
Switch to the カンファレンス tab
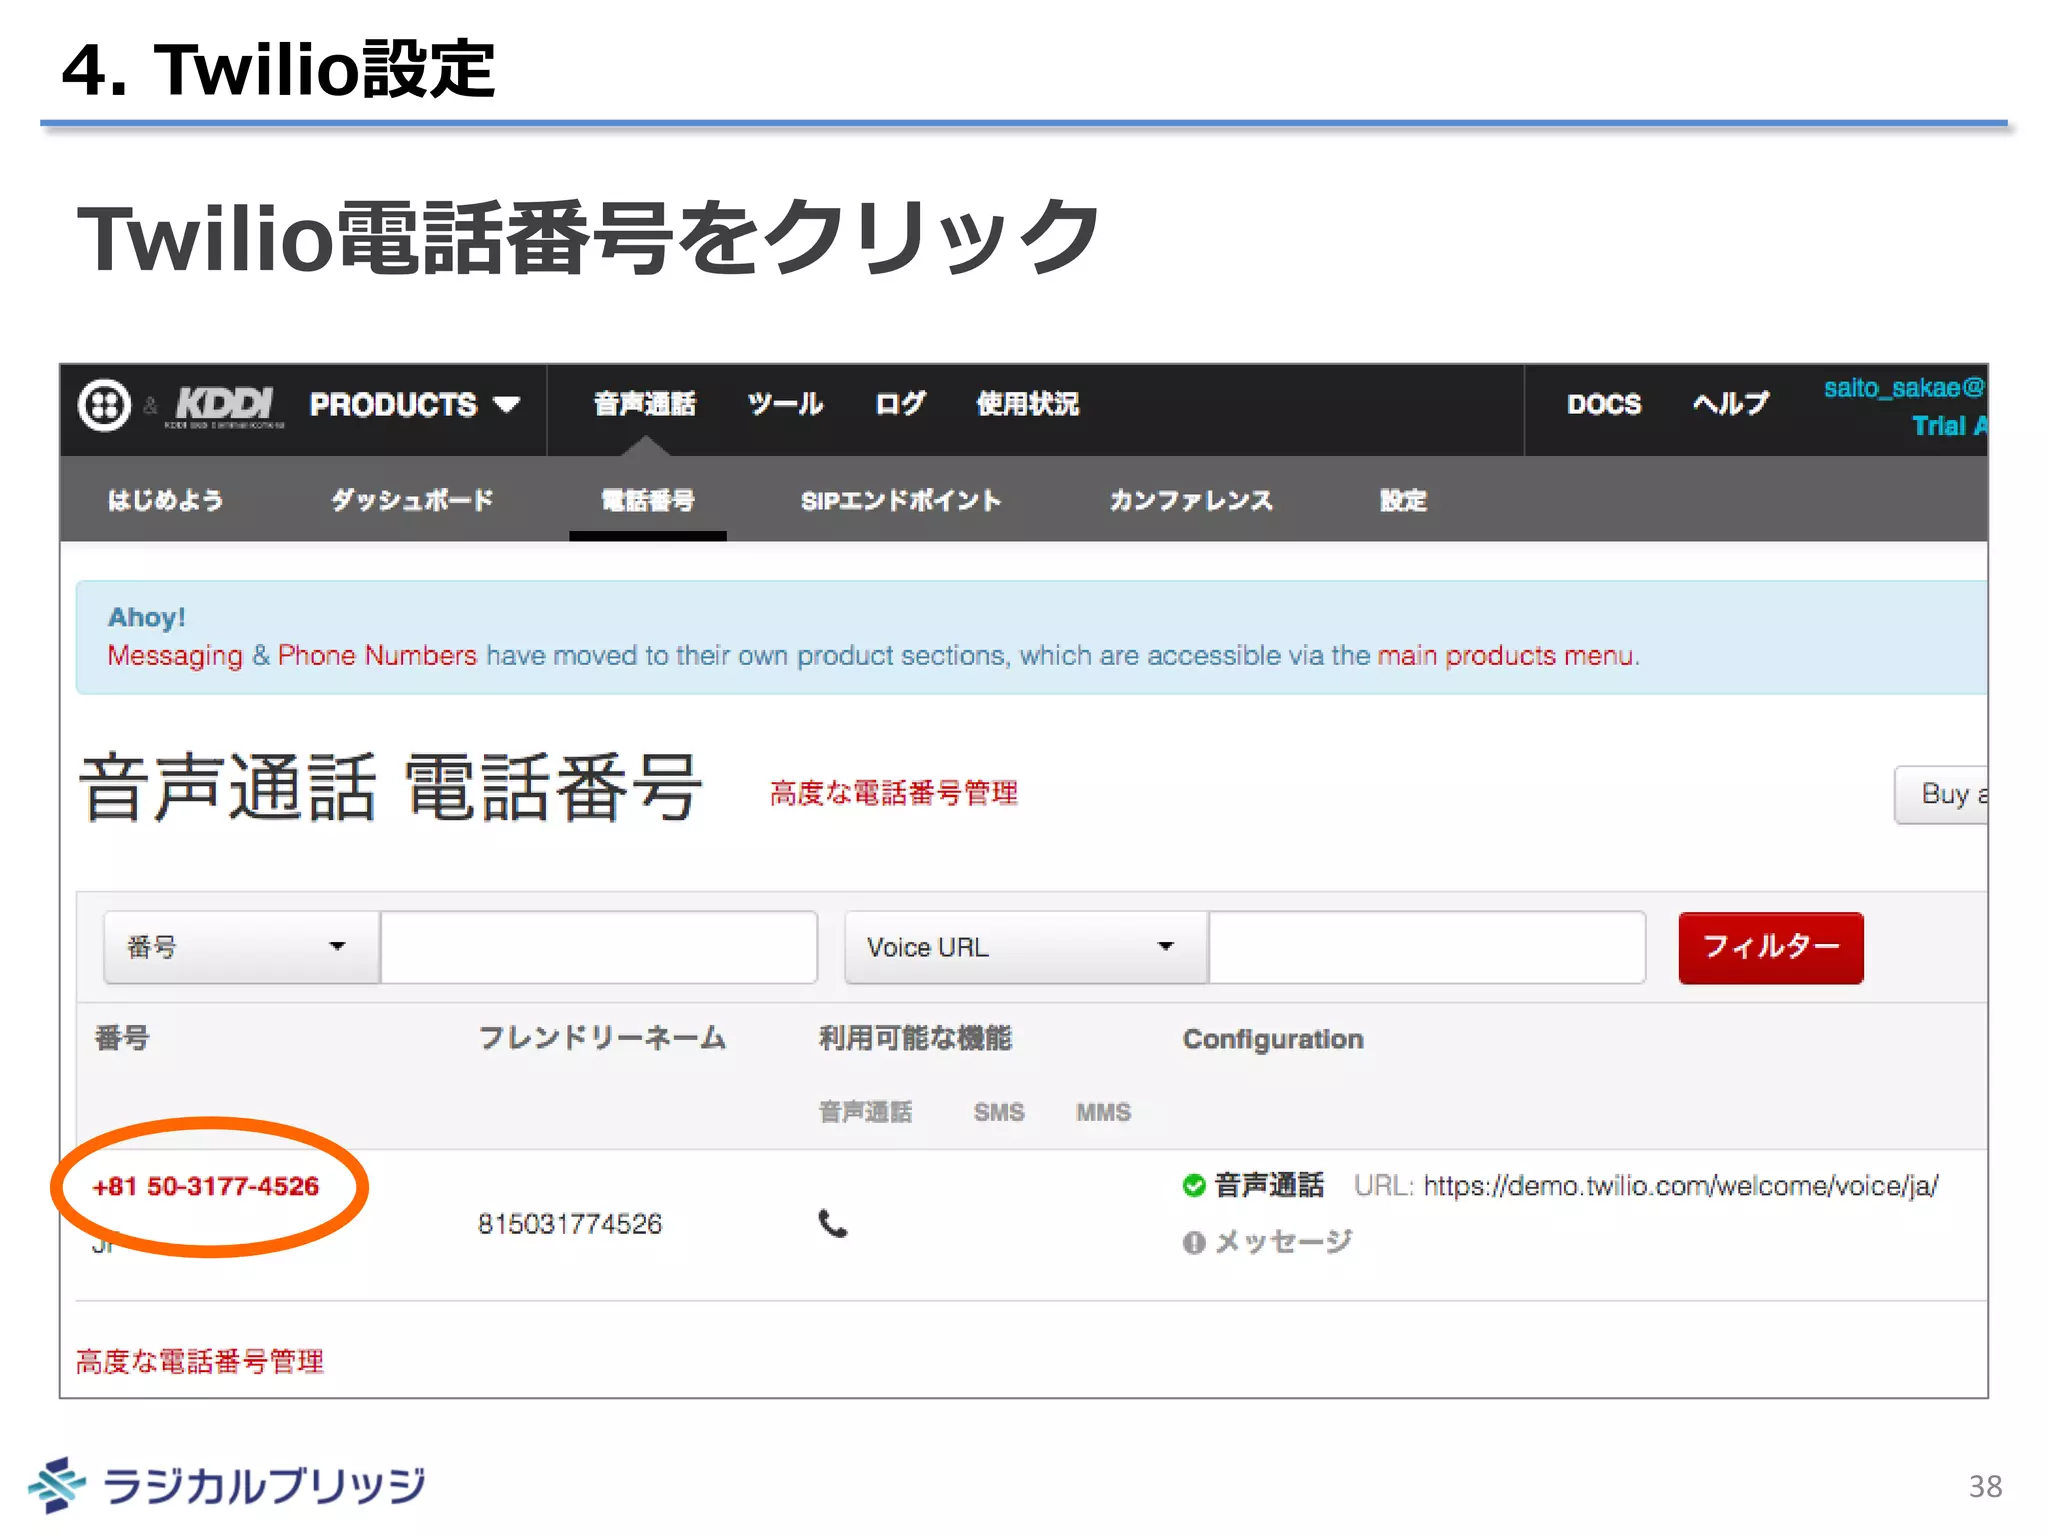[x=1191, y=500]
